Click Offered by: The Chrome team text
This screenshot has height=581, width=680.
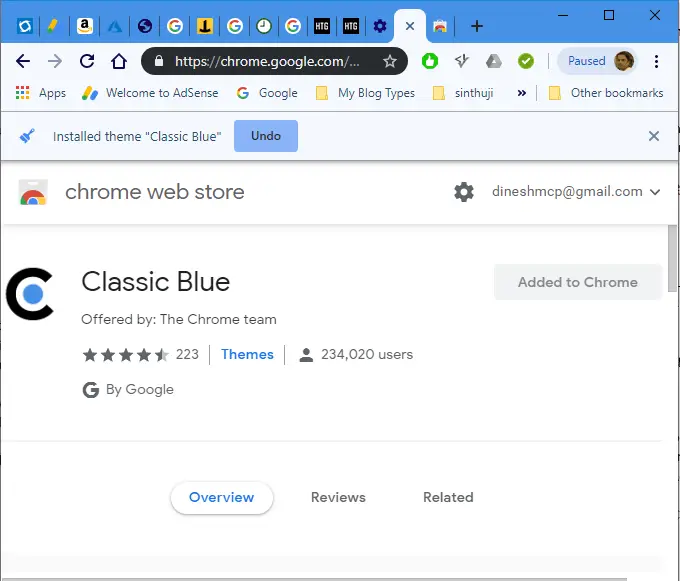pos(179,319)
